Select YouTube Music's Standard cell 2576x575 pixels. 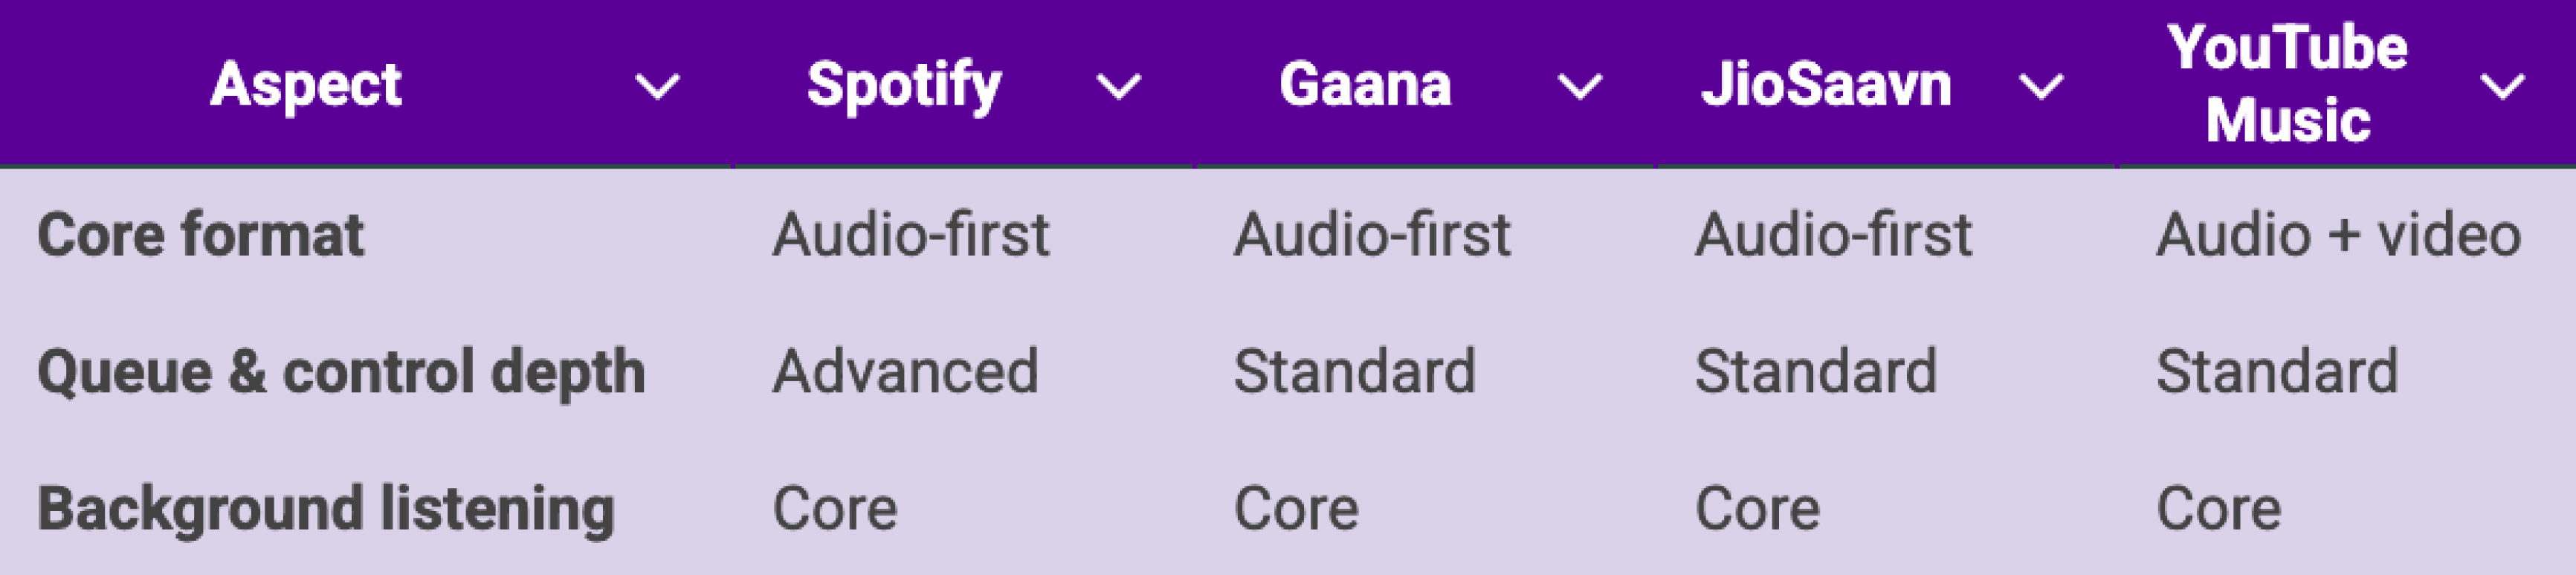pos(2277,372)
